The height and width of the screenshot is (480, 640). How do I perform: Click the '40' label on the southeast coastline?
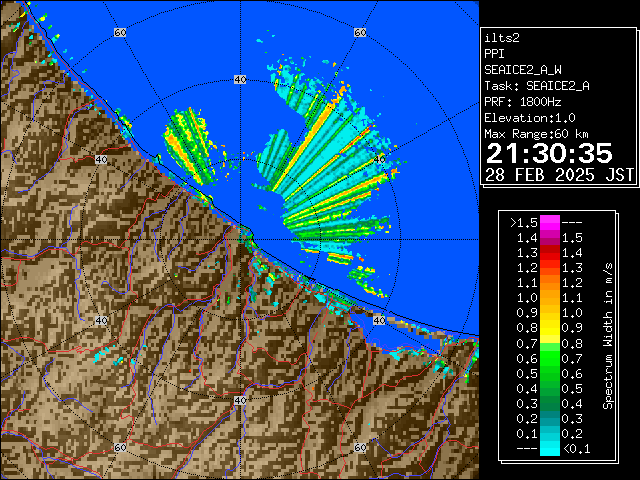coord(379,320)
